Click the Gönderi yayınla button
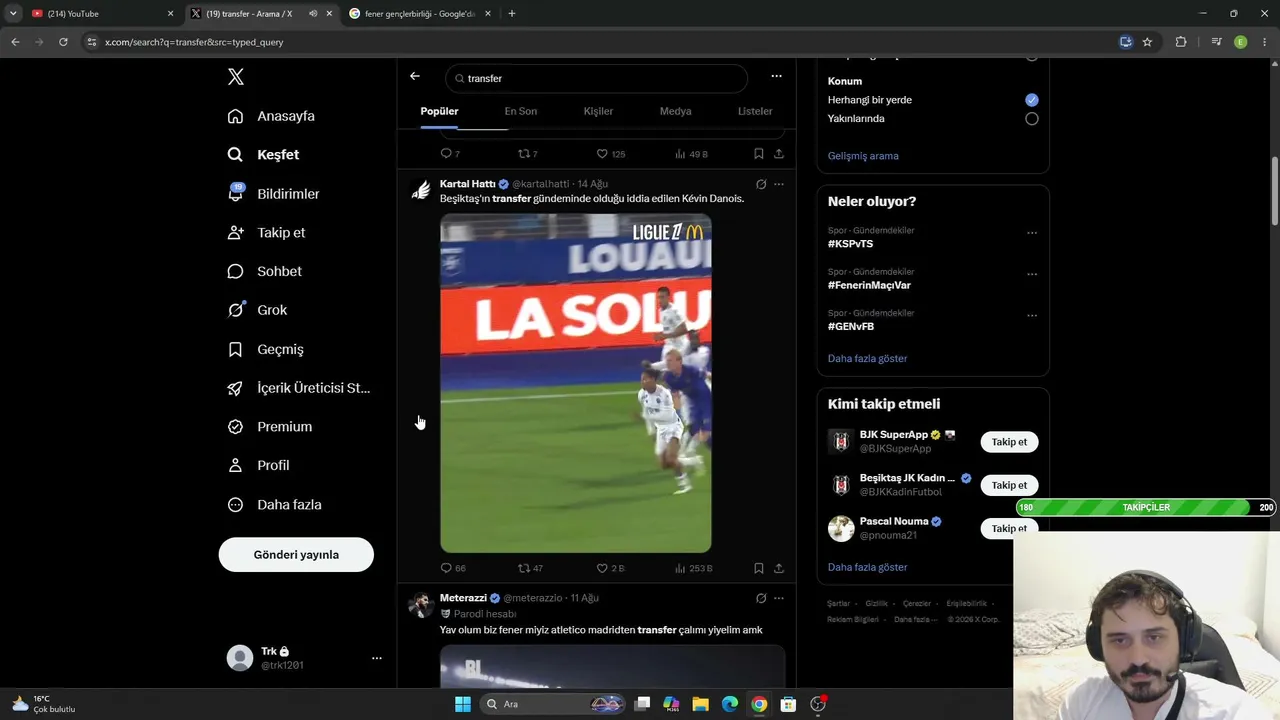1280x720 pixels. (x=296, y=555)
